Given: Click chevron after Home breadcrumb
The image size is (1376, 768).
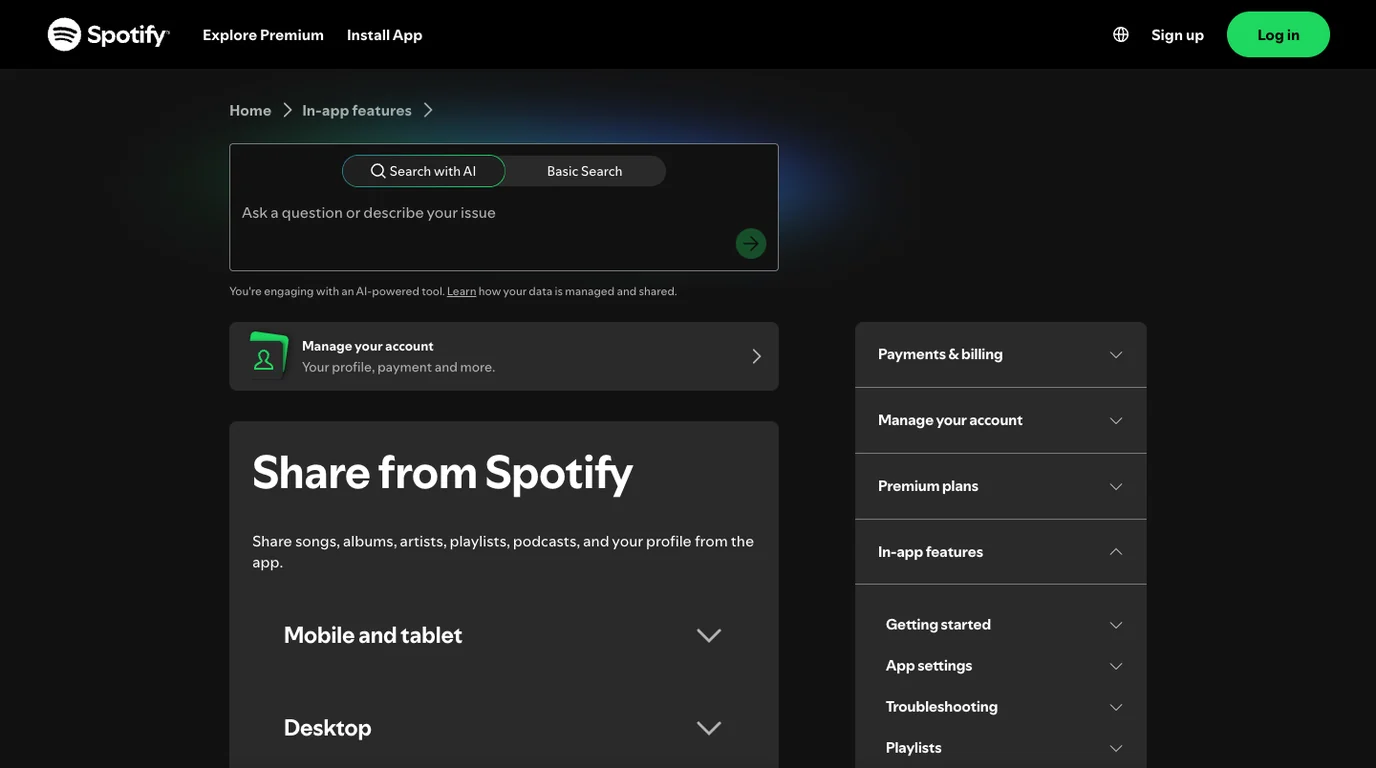Looking at the screenshot, I should point(287,110).
